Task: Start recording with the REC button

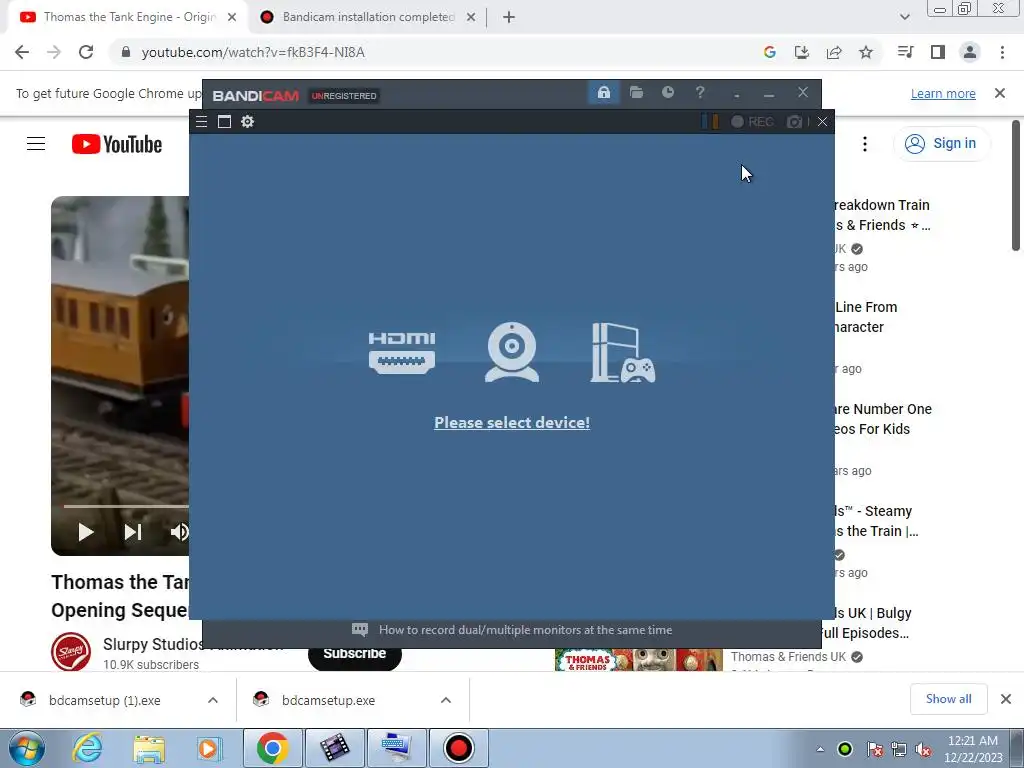Action: point(752,121)
